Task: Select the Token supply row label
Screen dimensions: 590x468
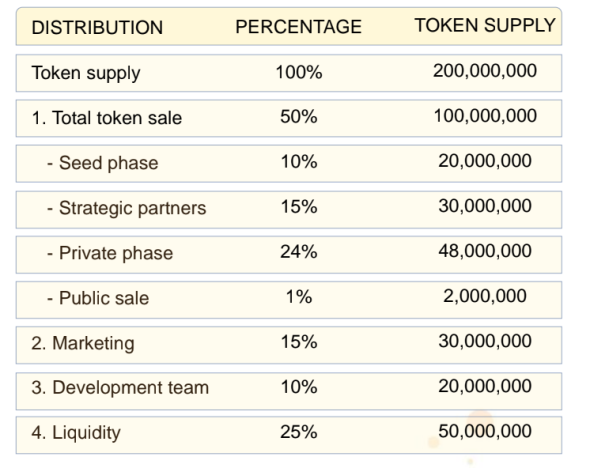Action: [86, 73]
